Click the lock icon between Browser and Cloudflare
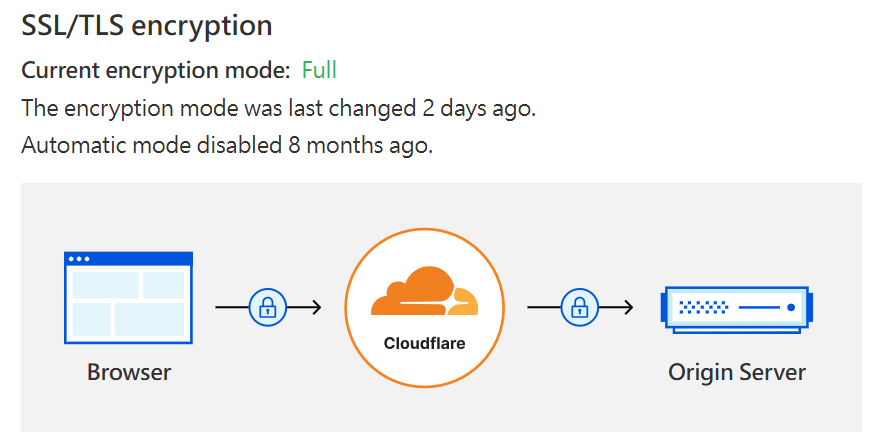Image resolution: width=871 pixels, height=447 pixels. pyautogui.click(x=266, y=306)
